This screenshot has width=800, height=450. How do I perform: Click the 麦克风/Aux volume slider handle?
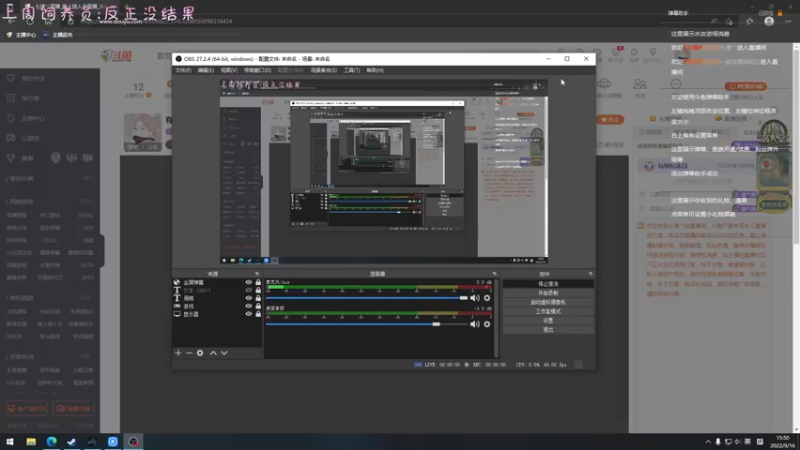click(x=463, y=298)
